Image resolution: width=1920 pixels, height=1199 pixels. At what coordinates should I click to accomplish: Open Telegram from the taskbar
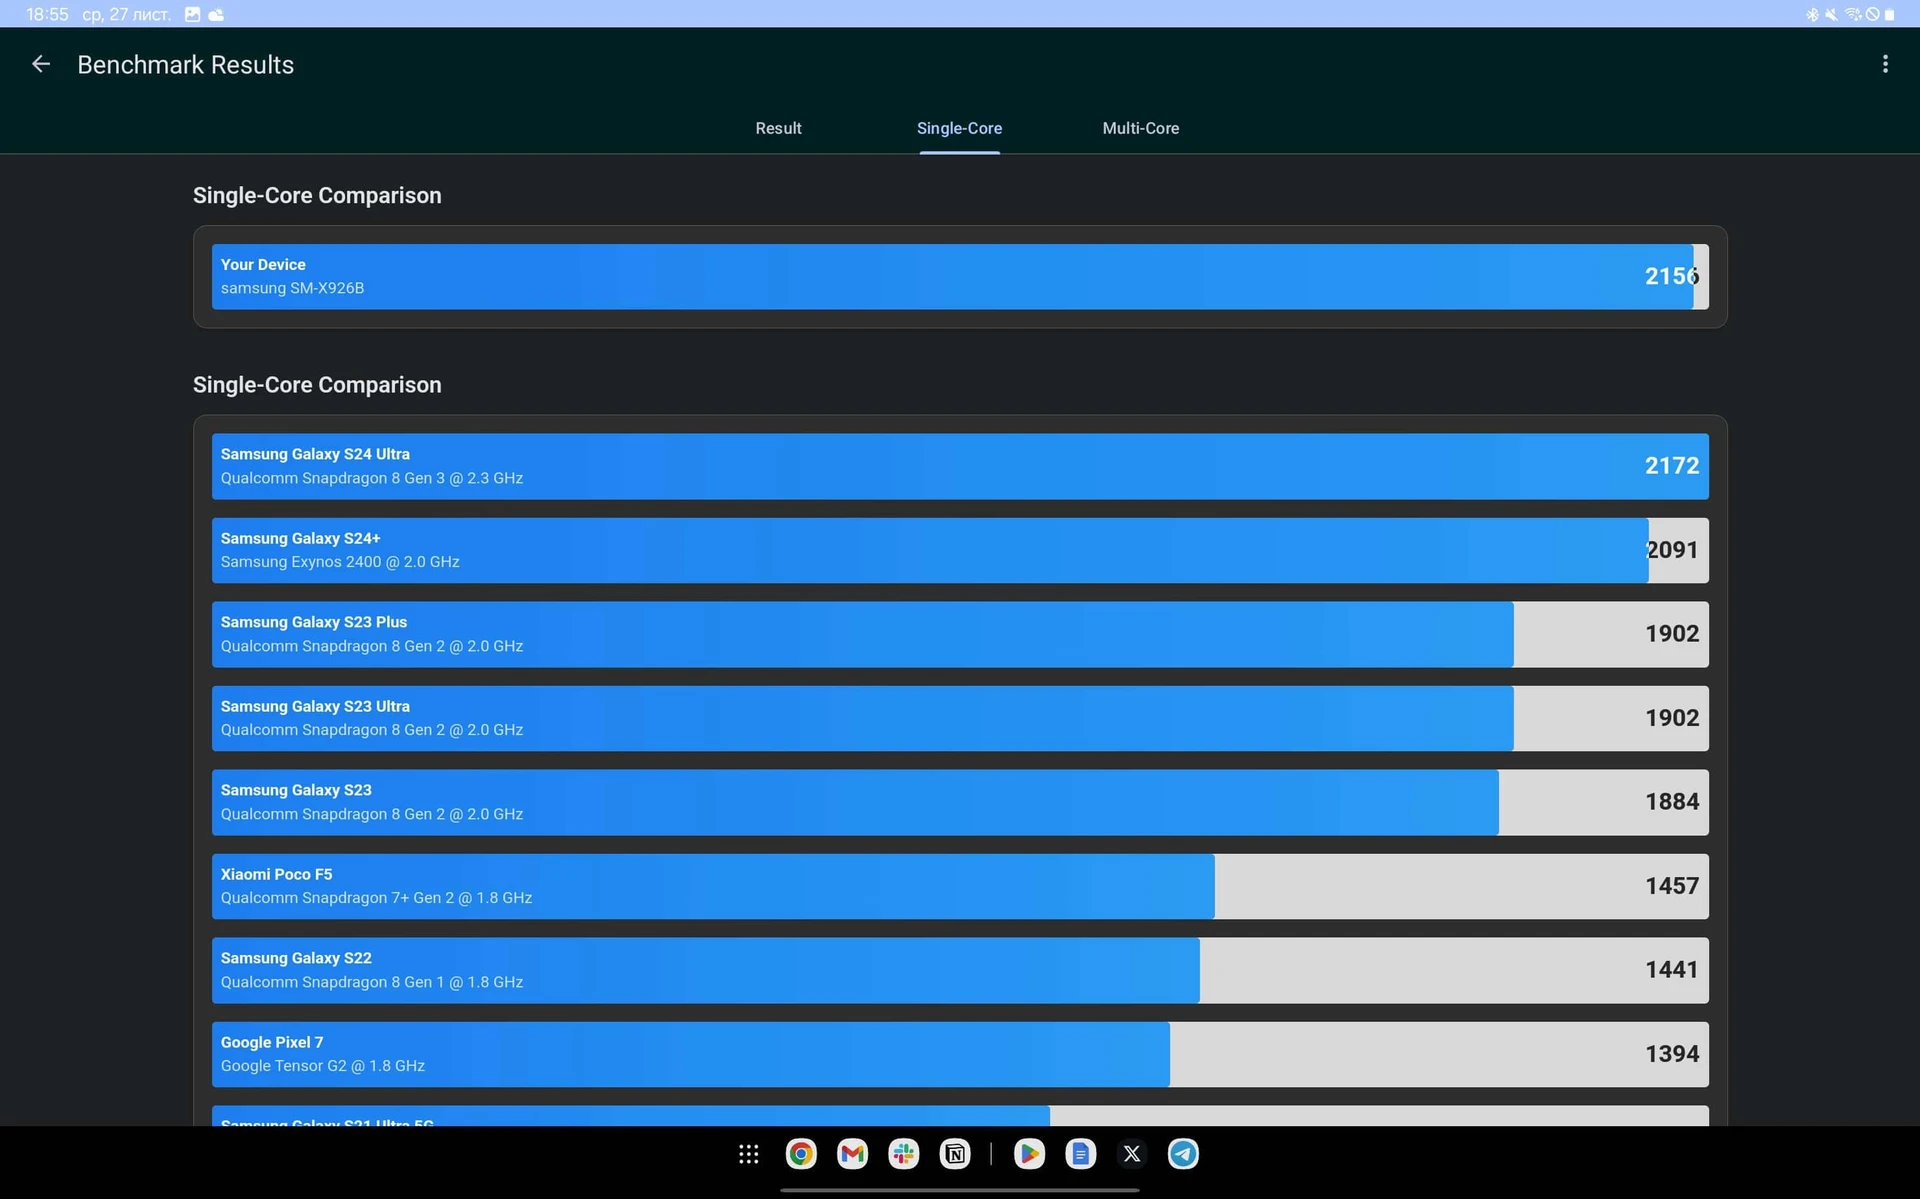1183,1154
